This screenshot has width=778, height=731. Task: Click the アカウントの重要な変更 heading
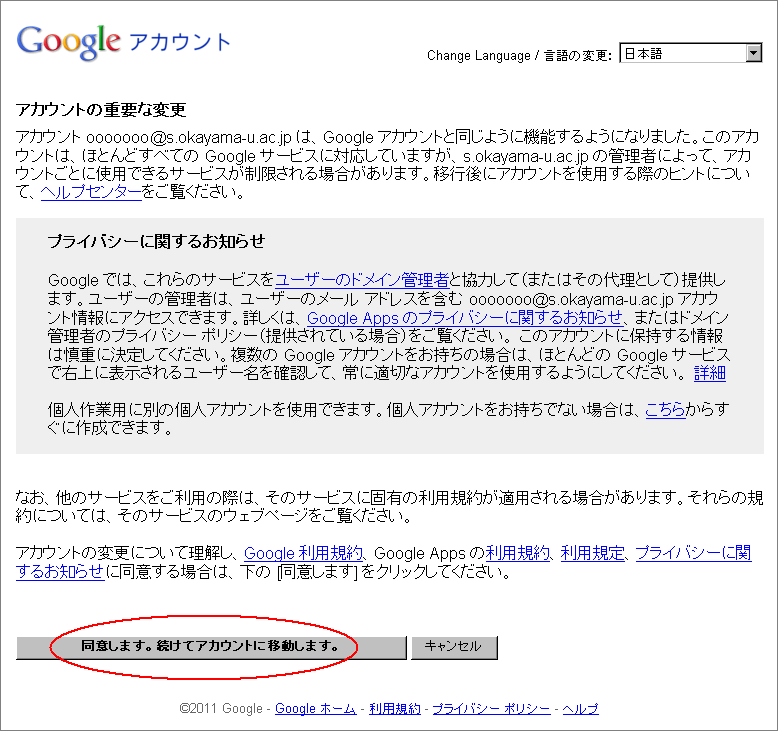click(x=101, y=110)
